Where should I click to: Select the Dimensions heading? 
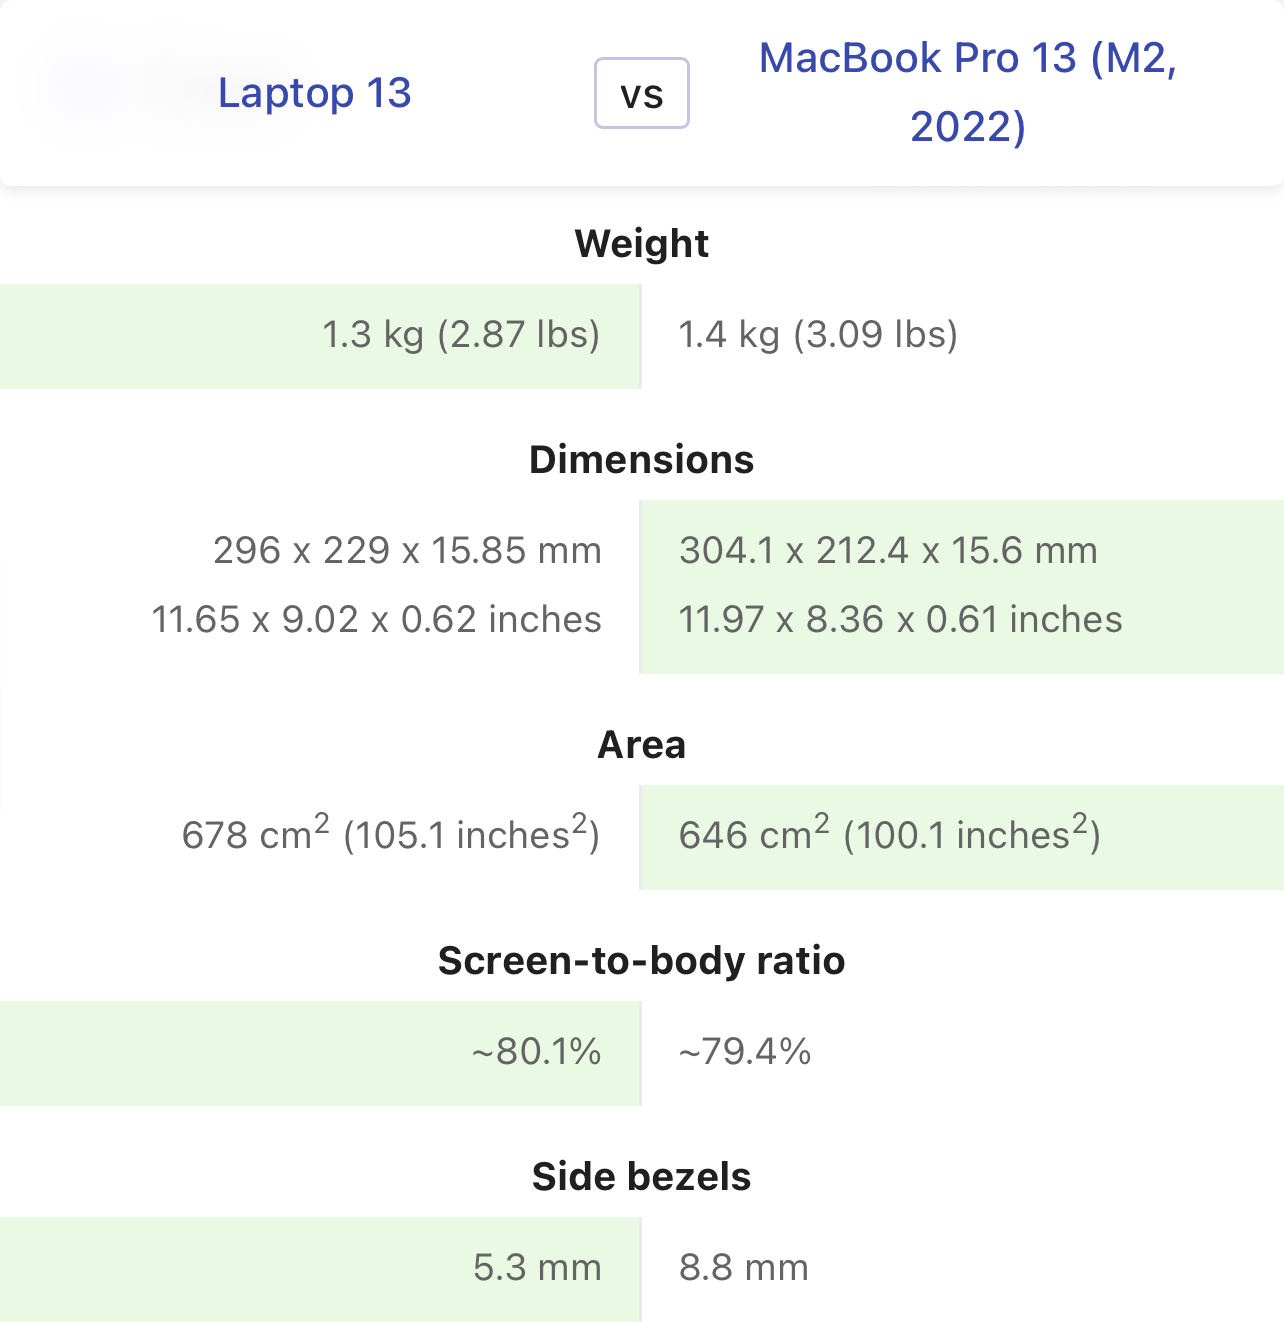(x=642, y=459)
